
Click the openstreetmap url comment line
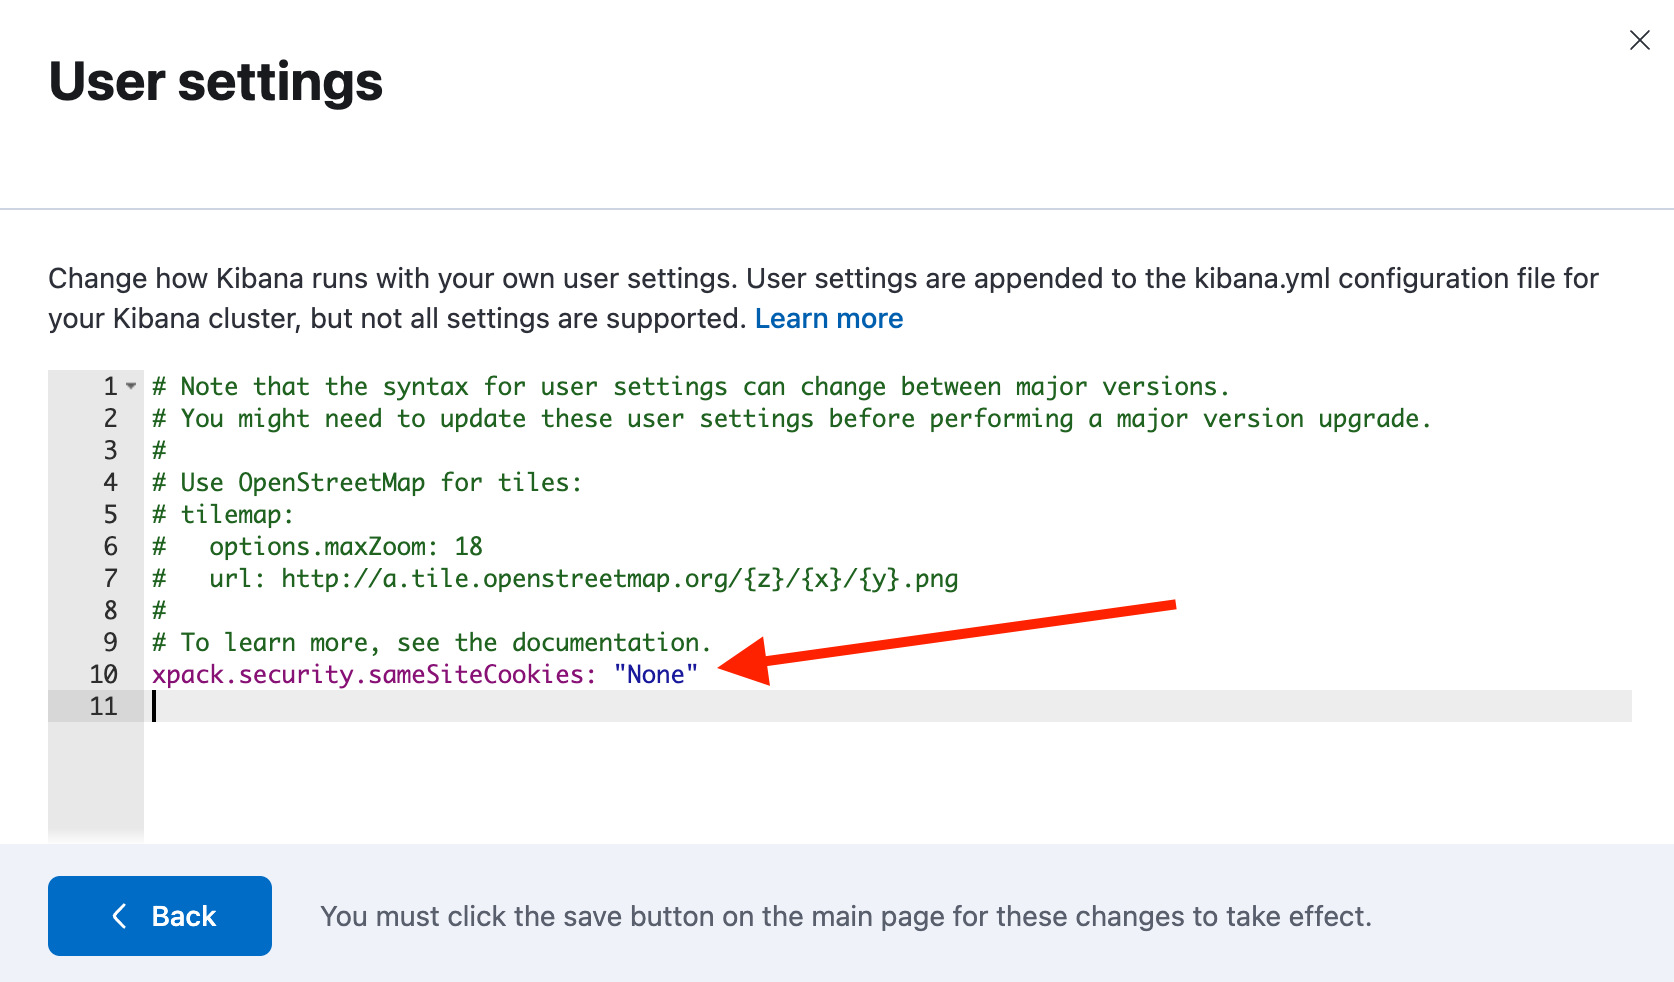point(555,578)
